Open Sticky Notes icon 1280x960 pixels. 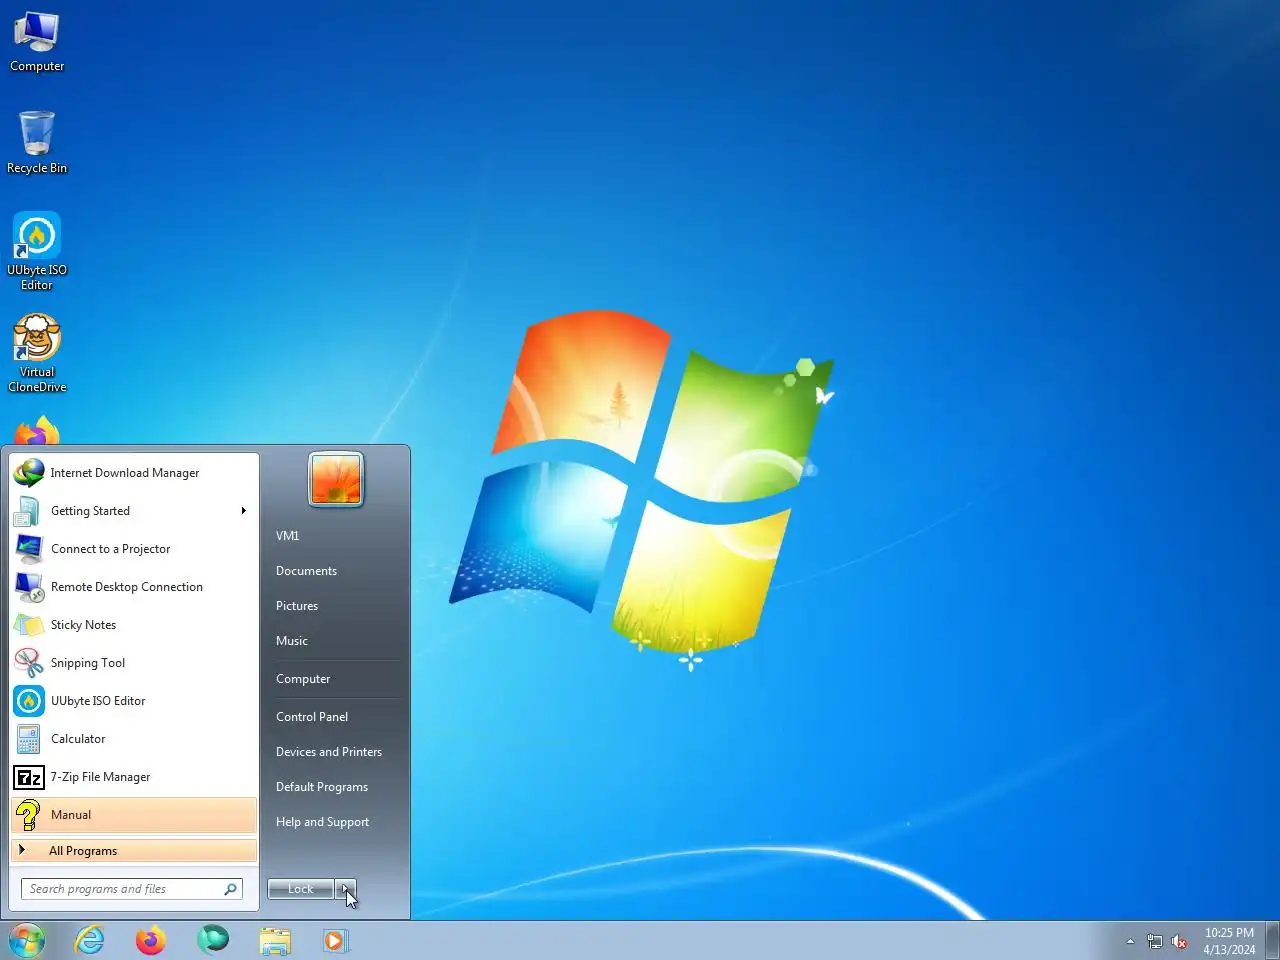click(29, 625)
